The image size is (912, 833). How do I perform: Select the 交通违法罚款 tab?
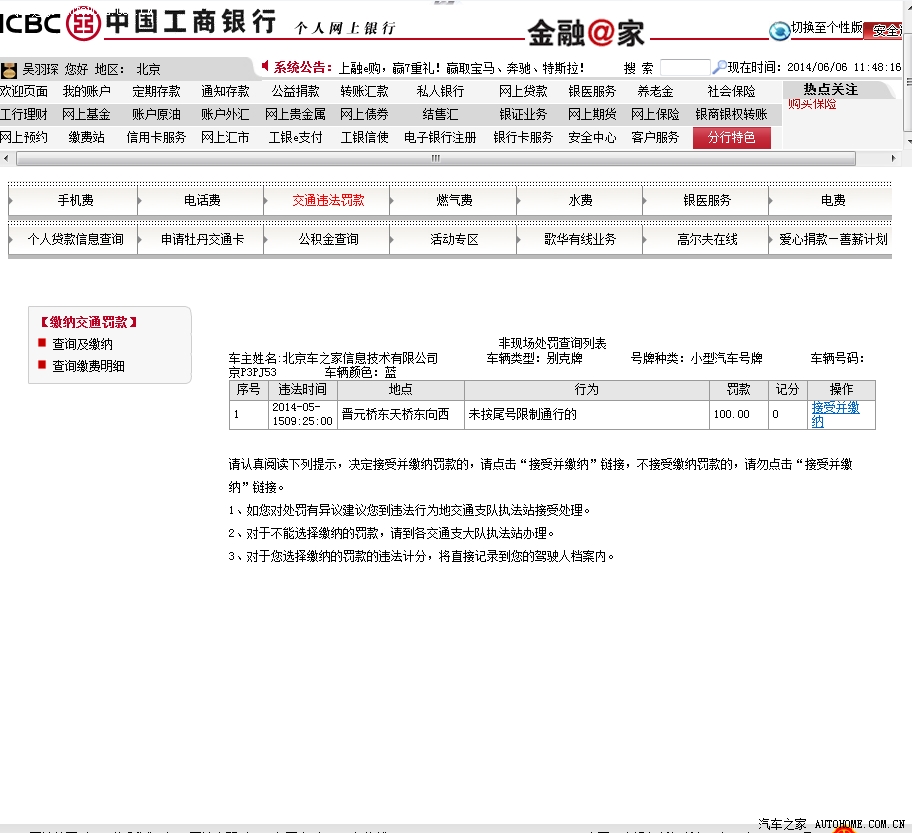[328, 200]
